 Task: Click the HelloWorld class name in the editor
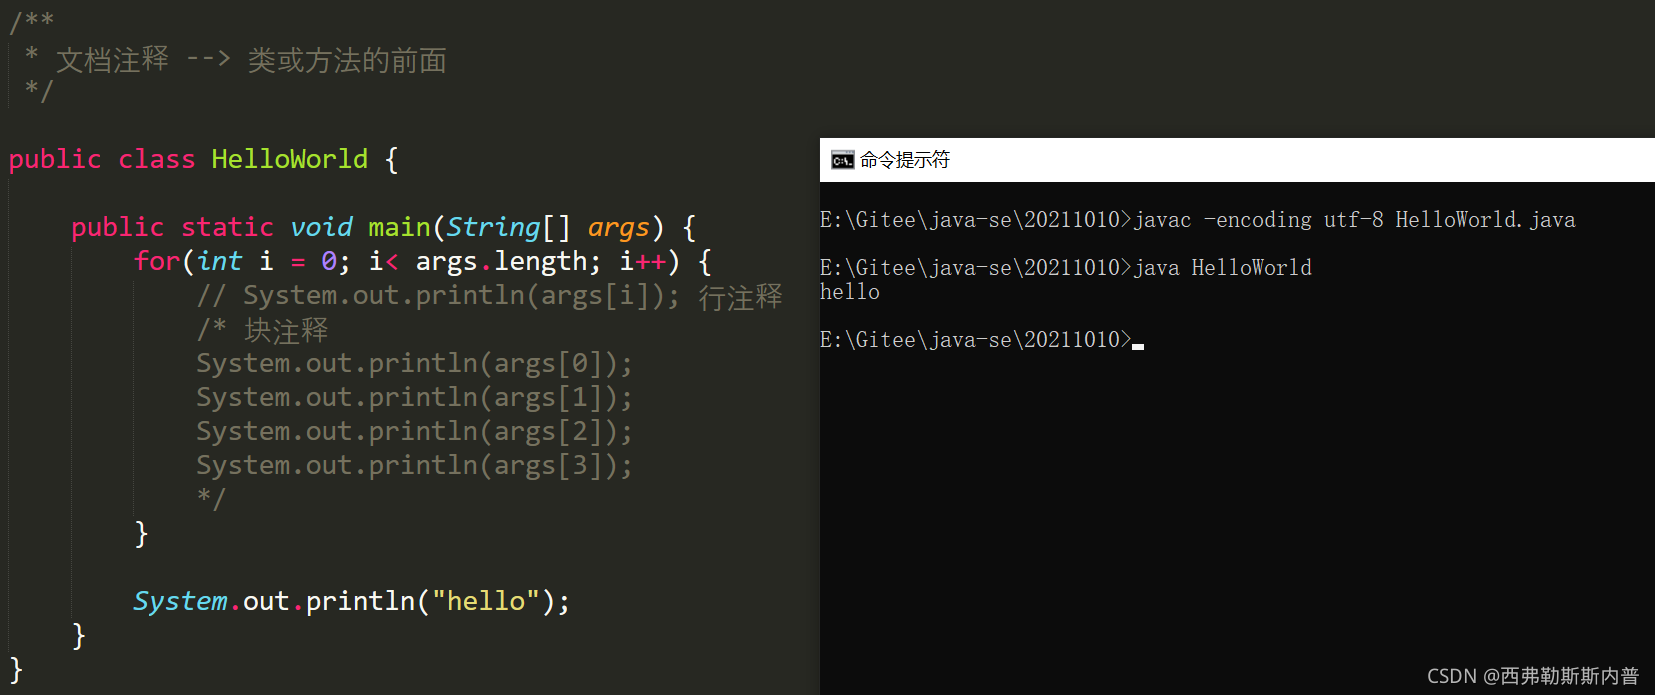coord(290,159)
